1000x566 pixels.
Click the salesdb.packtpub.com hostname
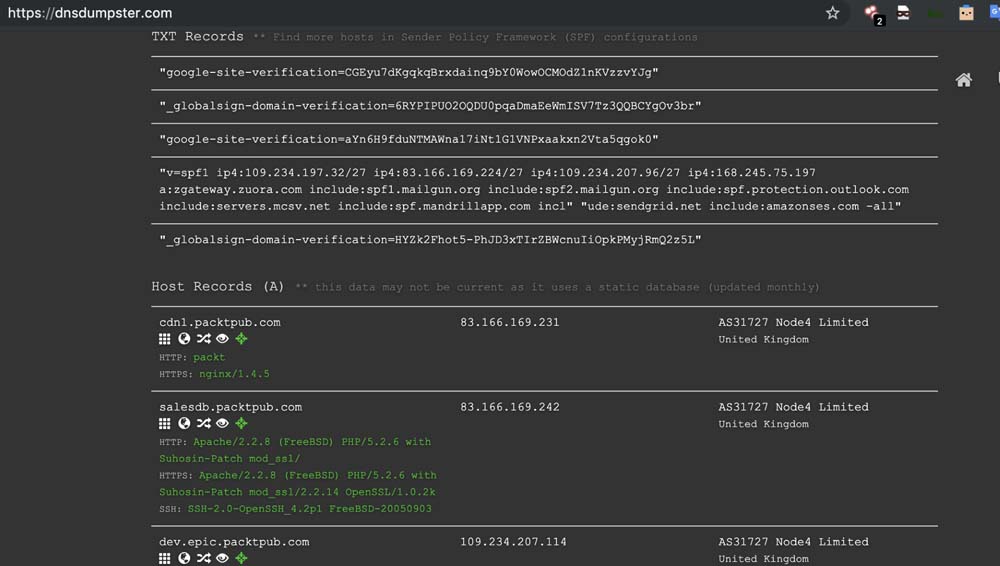coord(230,407)
